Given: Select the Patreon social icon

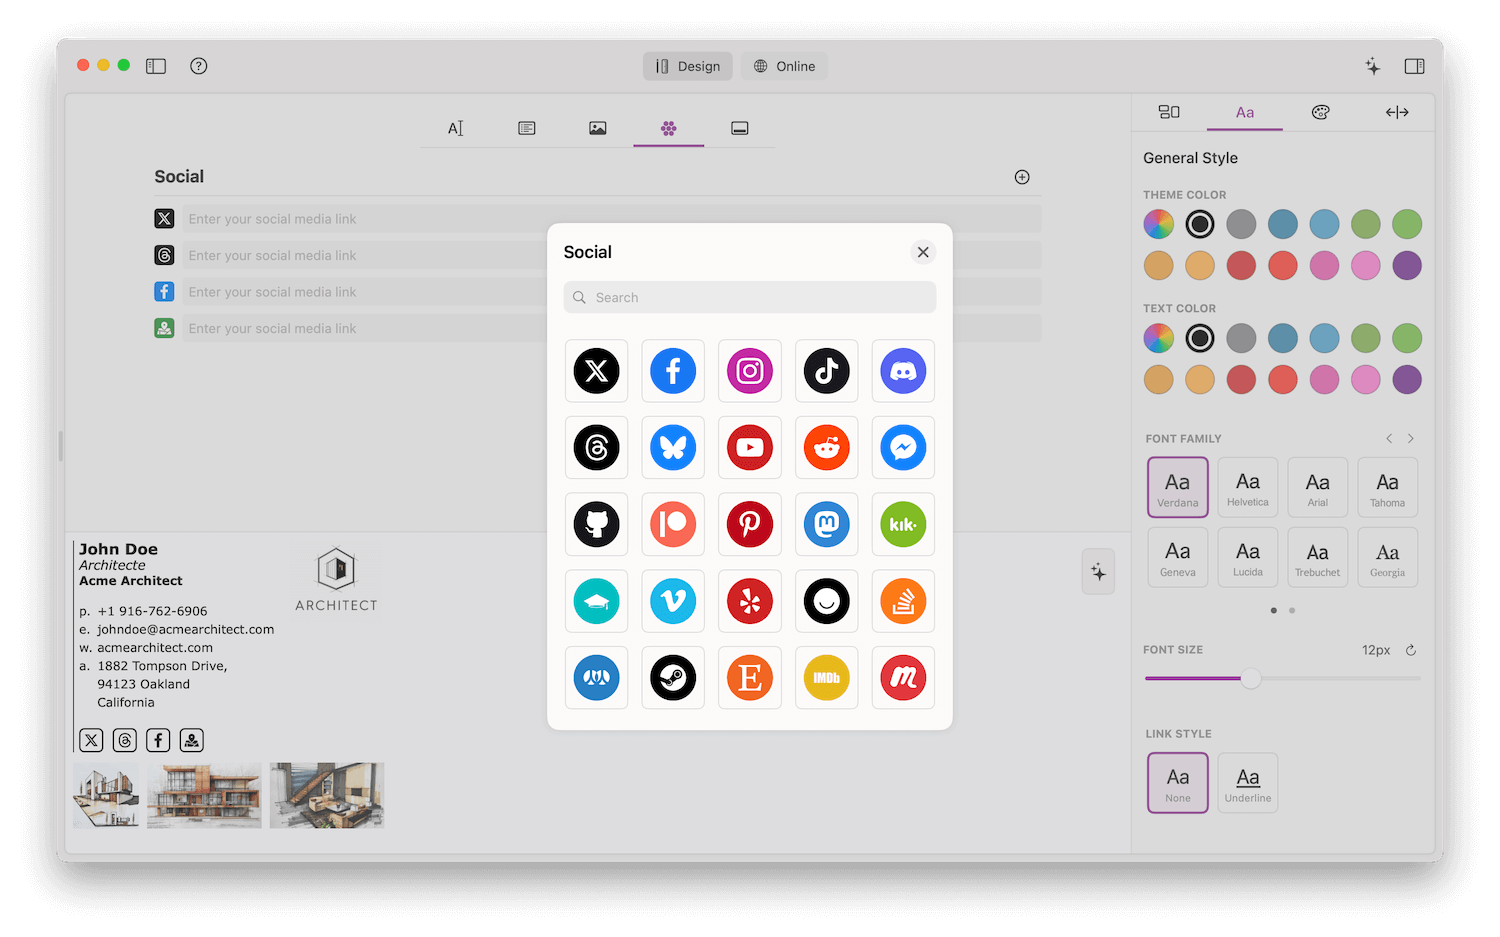Looking at the screenshot, I should 673,524.
